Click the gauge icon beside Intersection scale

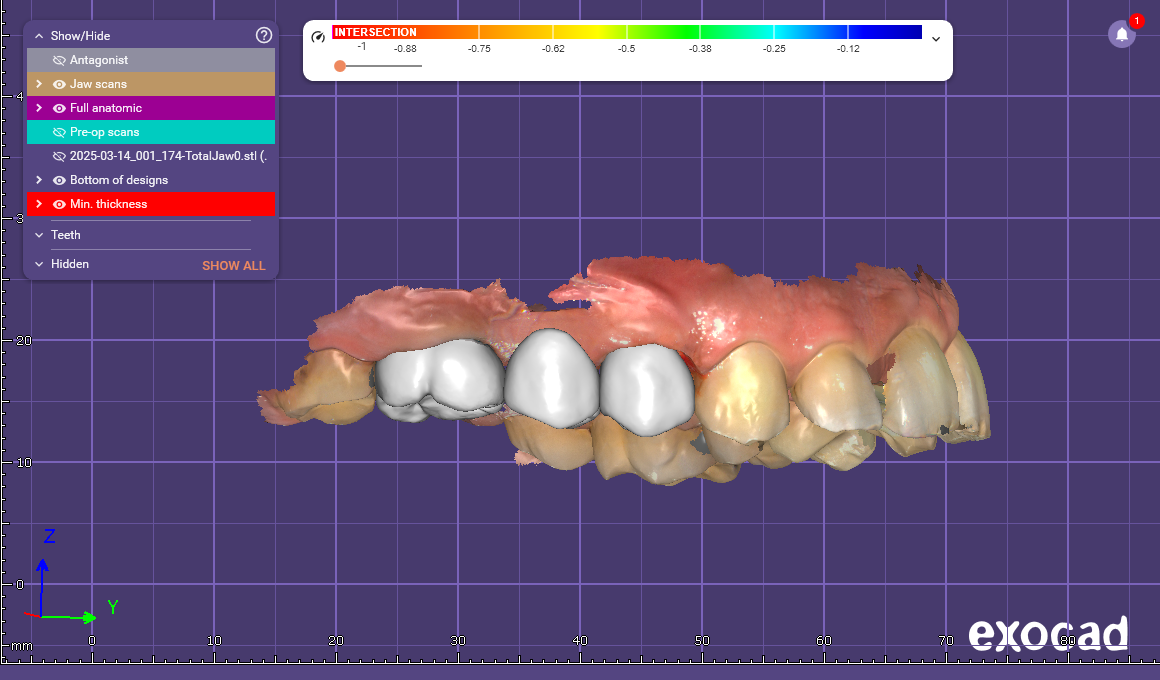pyautogui.click(x=318, y=37)
